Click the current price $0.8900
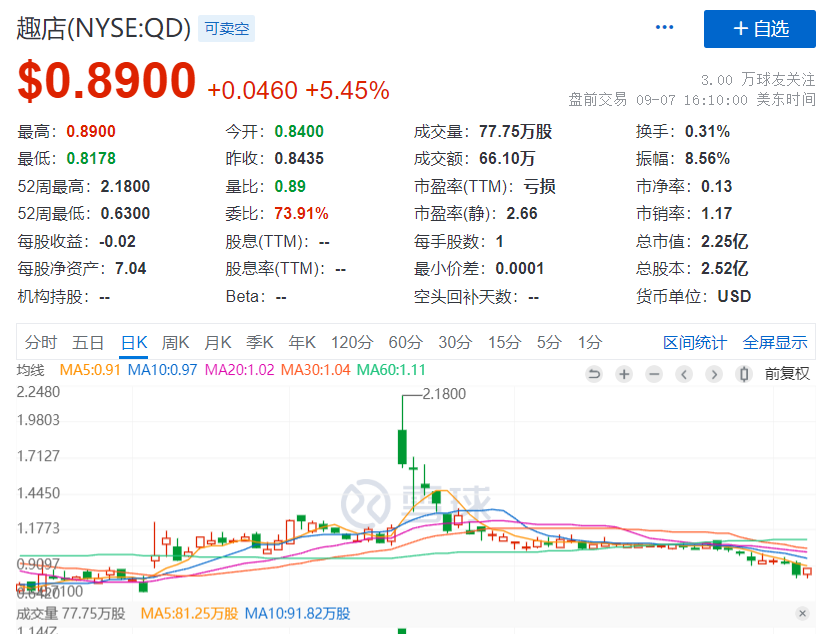Image resolution: width=827 pixels, height=634 pixels. pos(107,81)
